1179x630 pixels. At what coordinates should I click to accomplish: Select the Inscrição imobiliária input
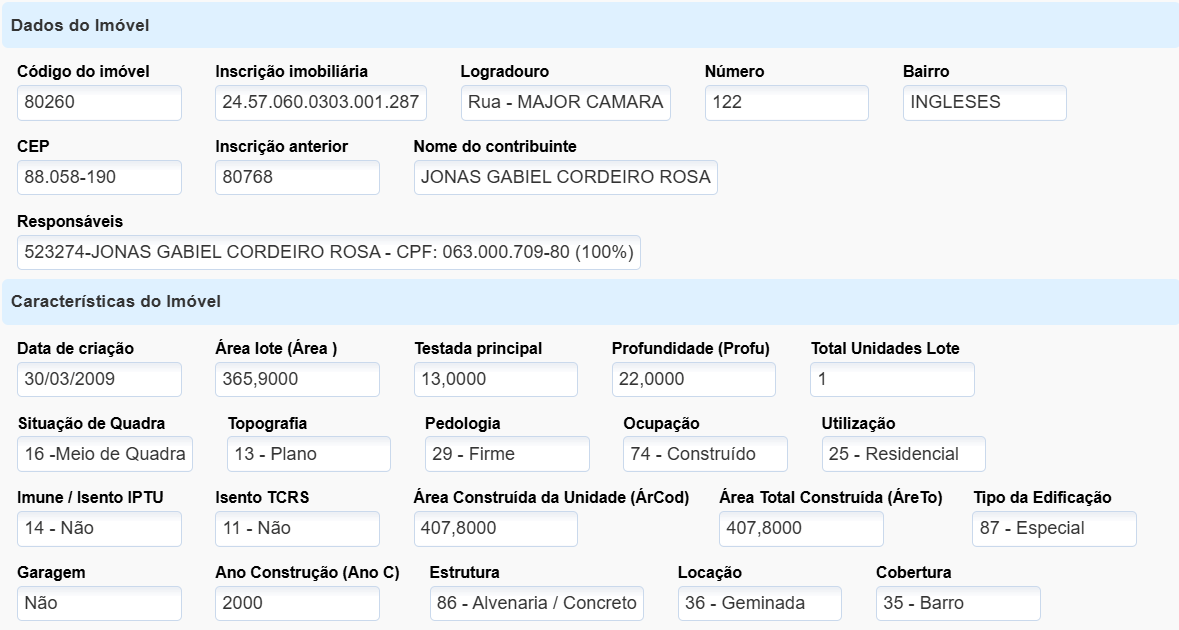coord(321,102)
